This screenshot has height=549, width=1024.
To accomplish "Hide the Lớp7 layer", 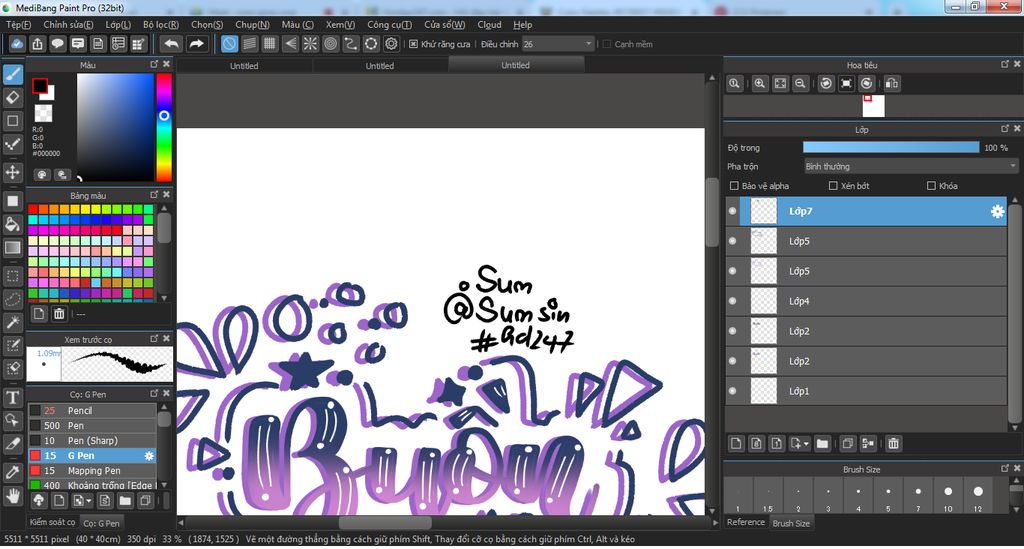I will tap(732, 212).
